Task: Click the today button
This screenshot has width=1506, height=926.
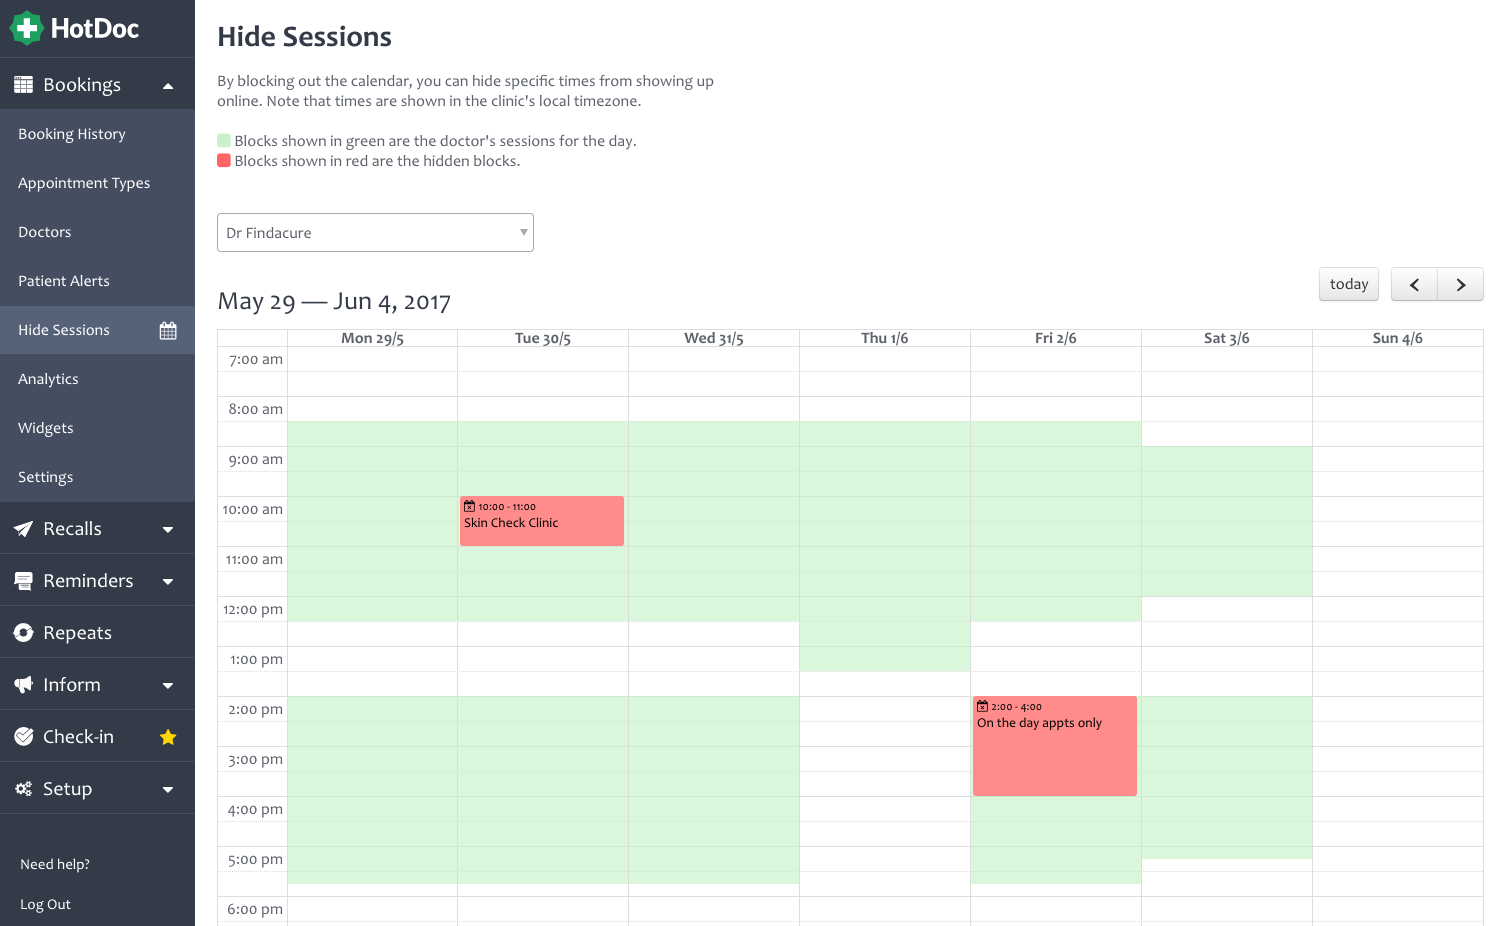Action: [1349, 284]
